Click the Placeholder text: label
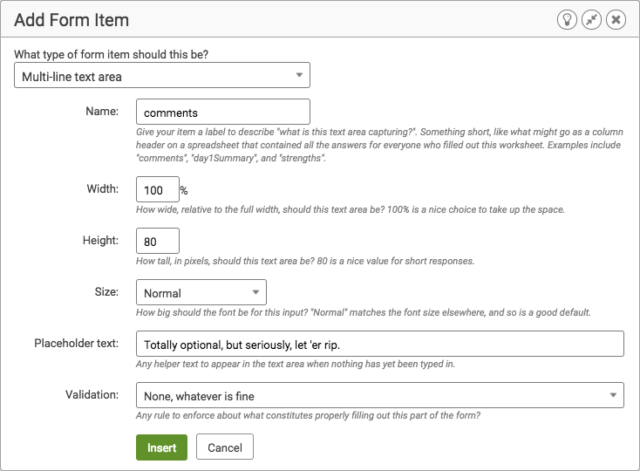Screen dimensions: 640x471 coord(76,343)
